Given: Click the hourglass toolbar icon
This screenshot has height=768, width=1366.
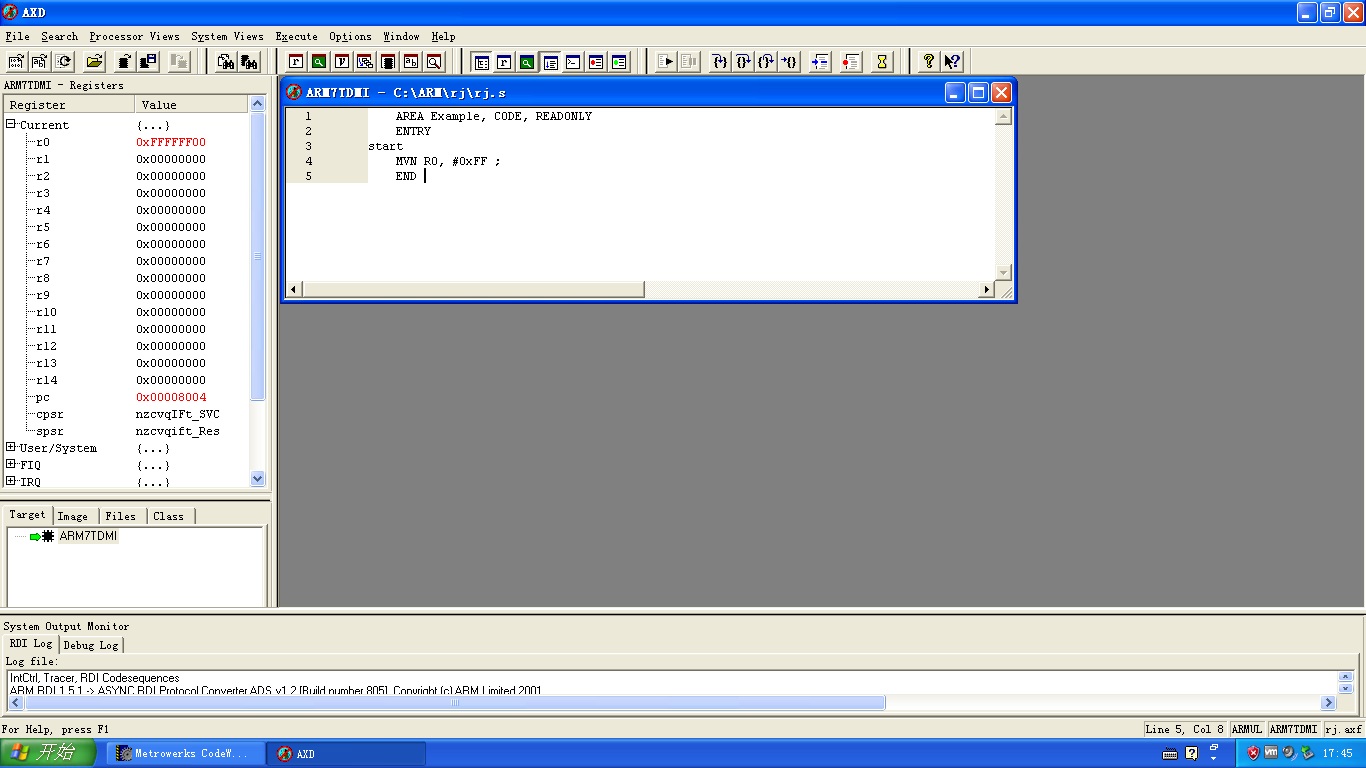Looking at the screenshot, I should 882,62.
